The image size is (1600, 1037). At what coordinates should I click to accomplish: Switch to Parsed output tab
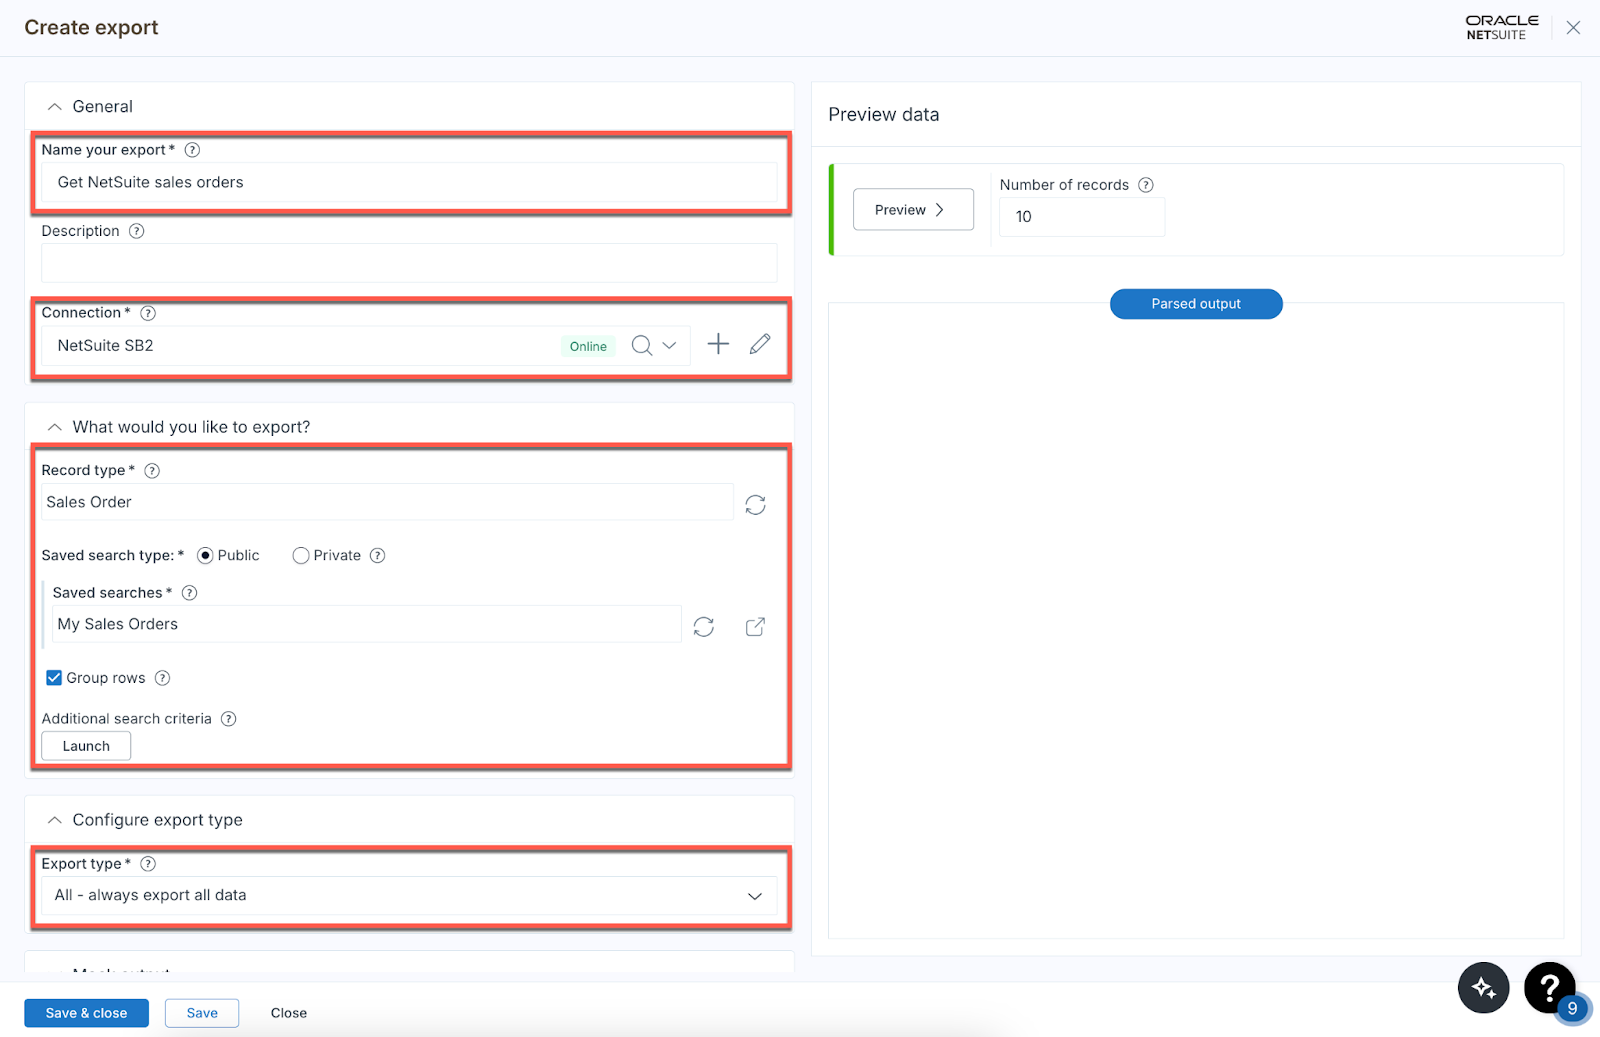(x=1196, y=304)
